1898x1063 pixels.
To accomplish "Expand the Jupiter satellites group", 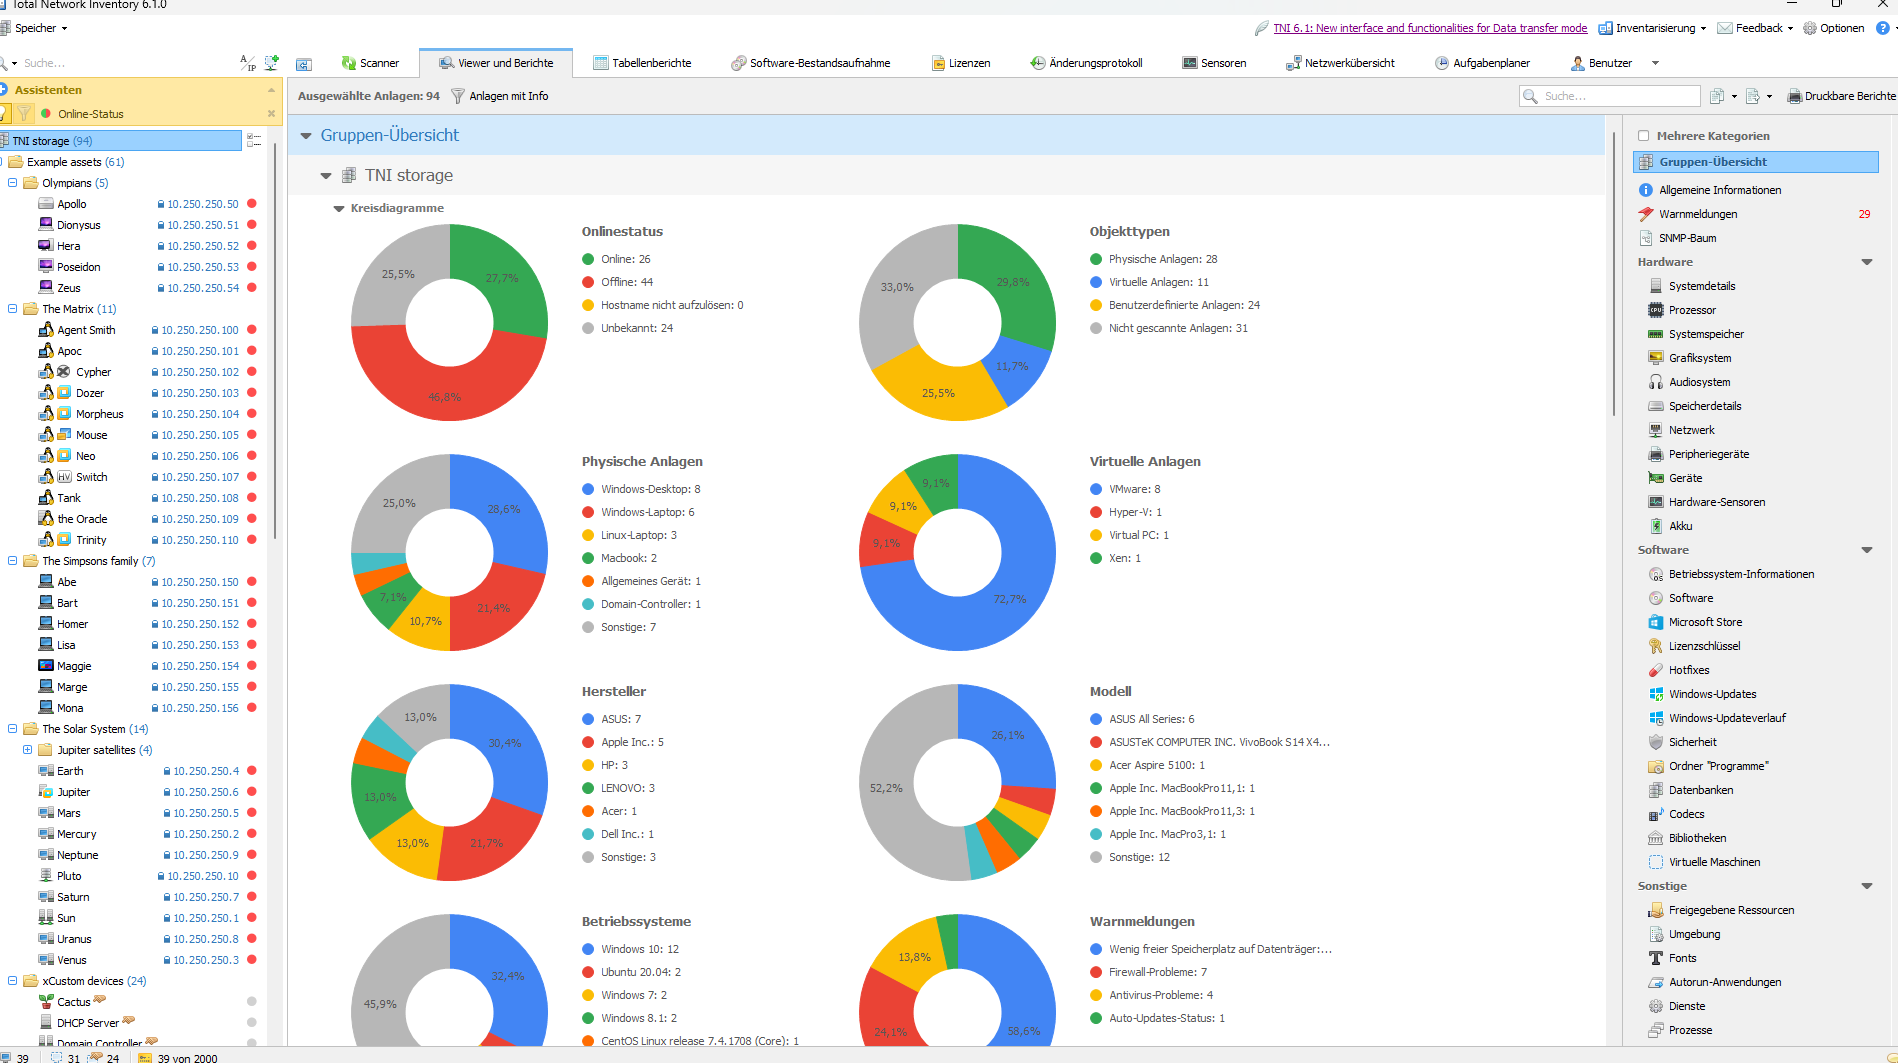I will [27, 750].
